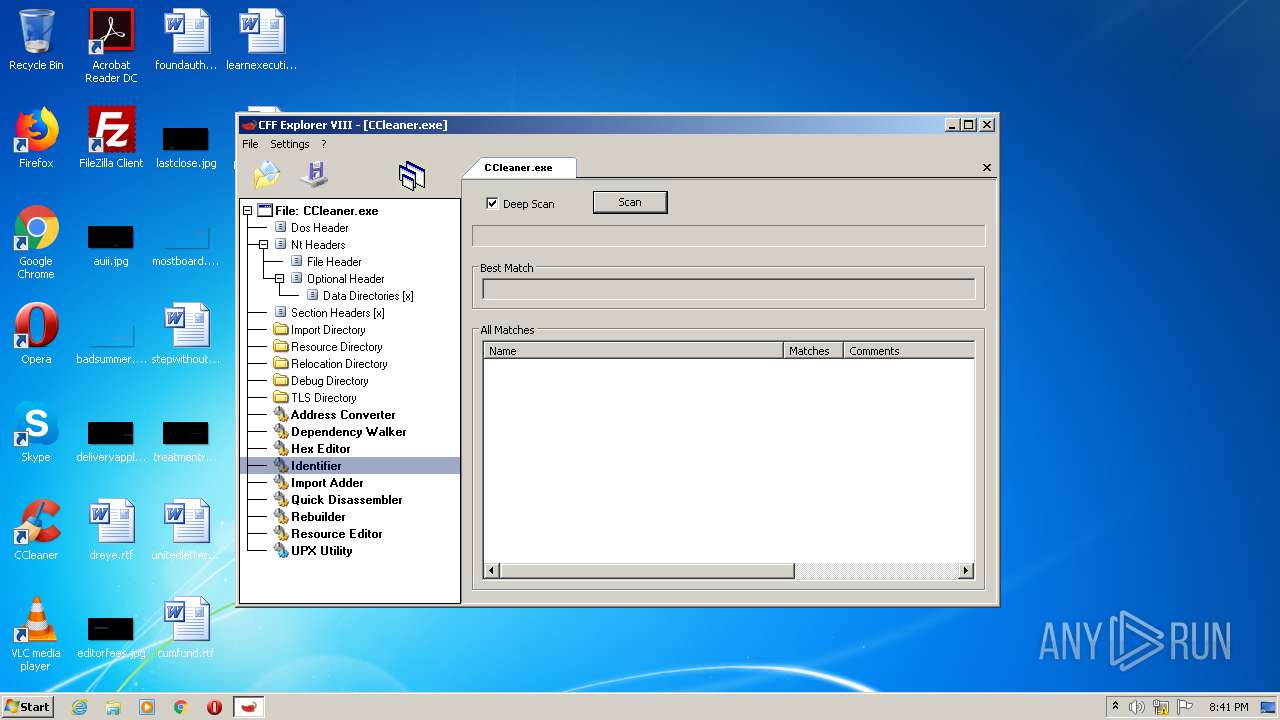1280x720 pixels.
Task: Open Skype desktop shortcut
Action: (36, 432)
